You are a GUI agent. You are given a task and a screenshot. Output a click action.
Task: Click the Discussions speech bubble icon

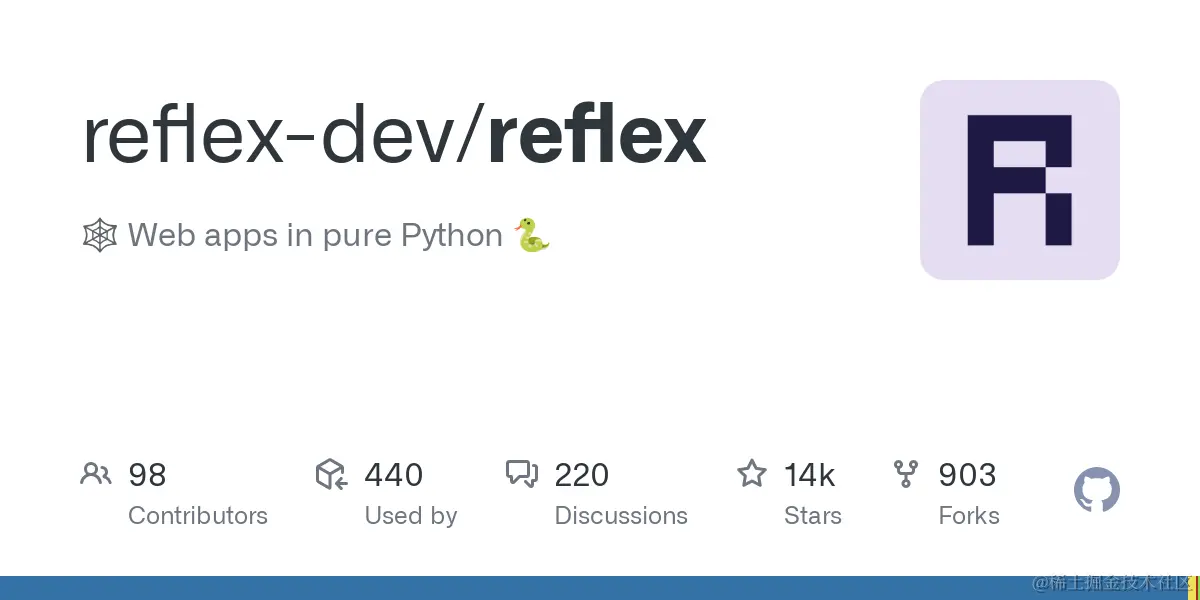pos(522,474)
